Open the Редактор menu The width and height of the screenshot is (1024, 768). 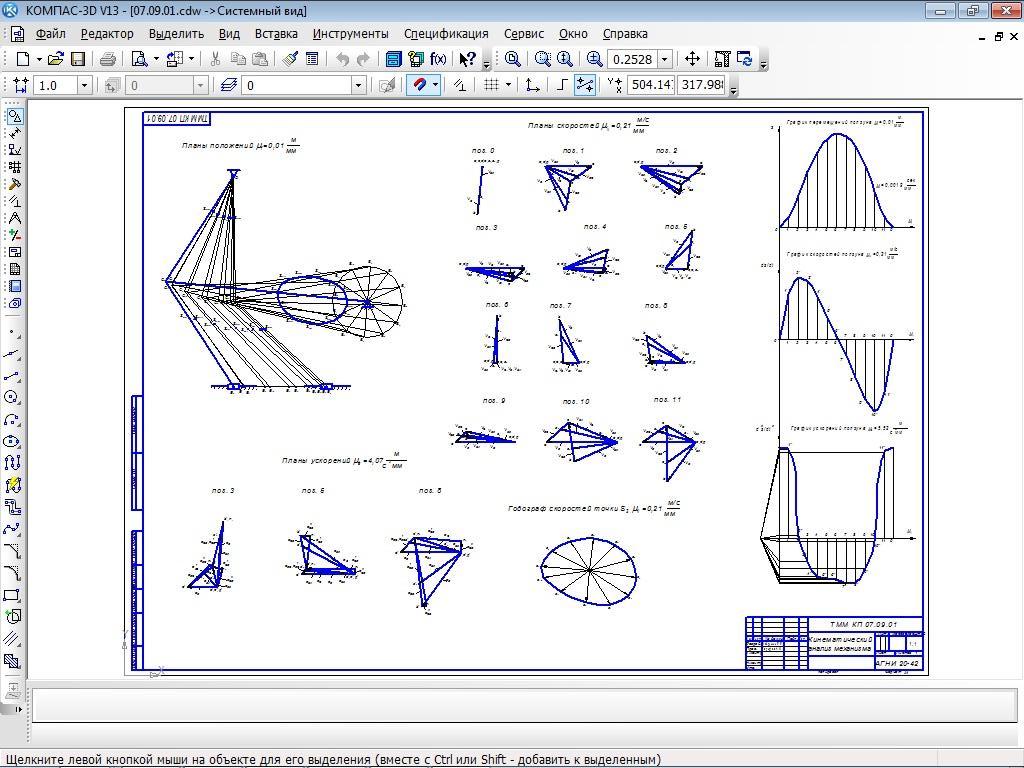coord(107,34)
